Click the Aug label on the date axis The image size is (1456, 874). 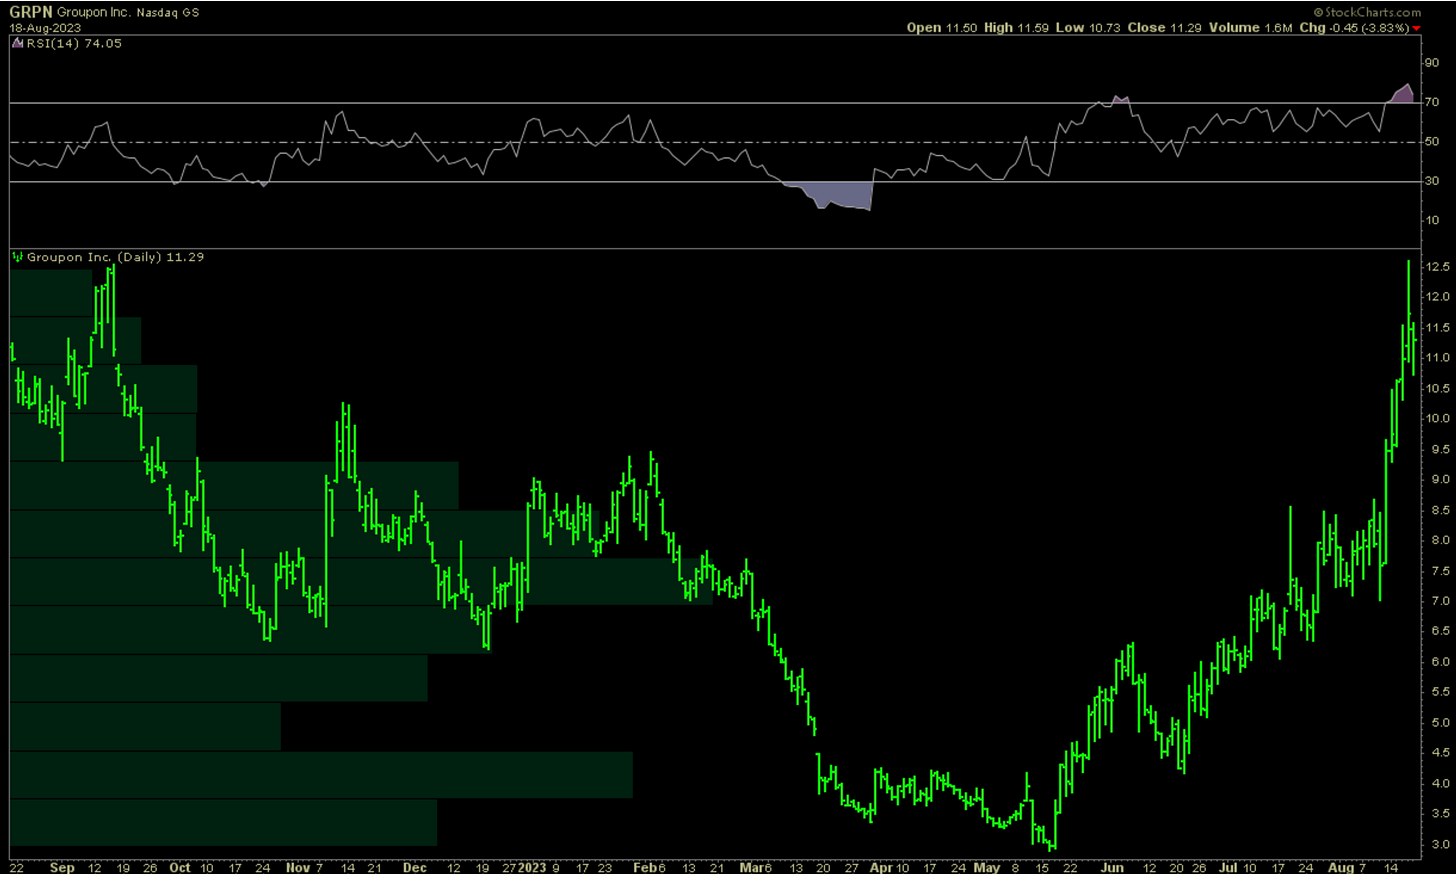[x=1341, y=867]
